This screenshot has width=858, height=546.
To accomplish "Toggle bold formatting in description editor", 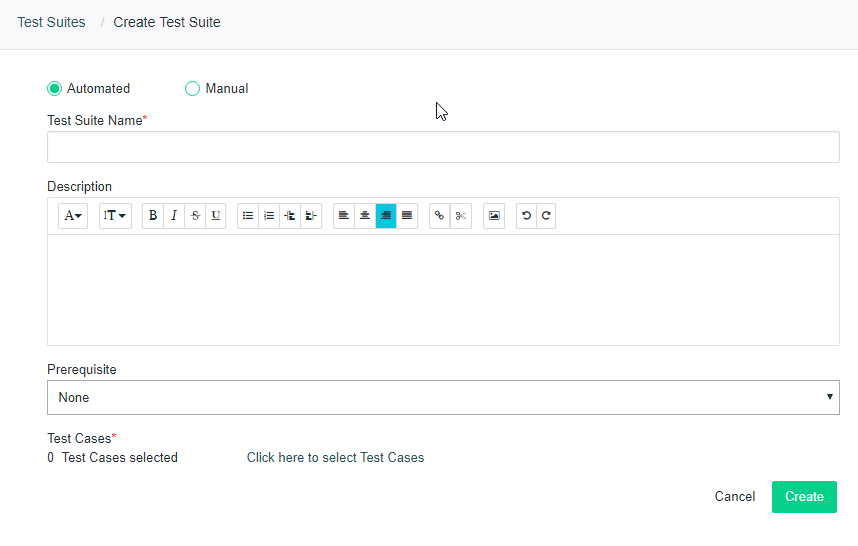I will pos(153,216).
